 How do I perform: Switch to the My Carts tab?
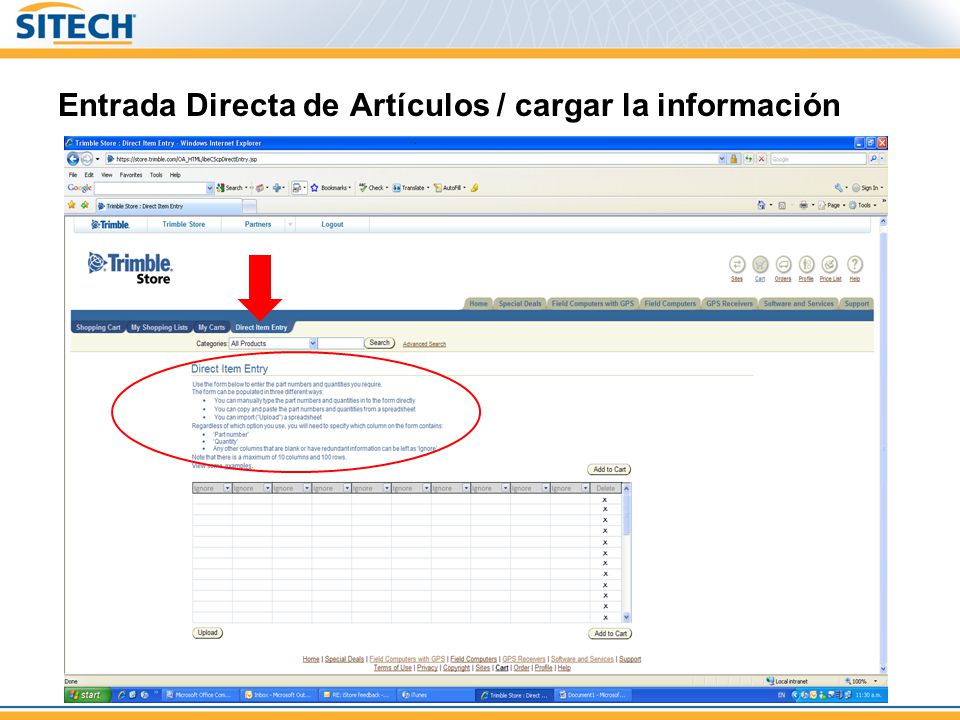click(x=212, y=328)
